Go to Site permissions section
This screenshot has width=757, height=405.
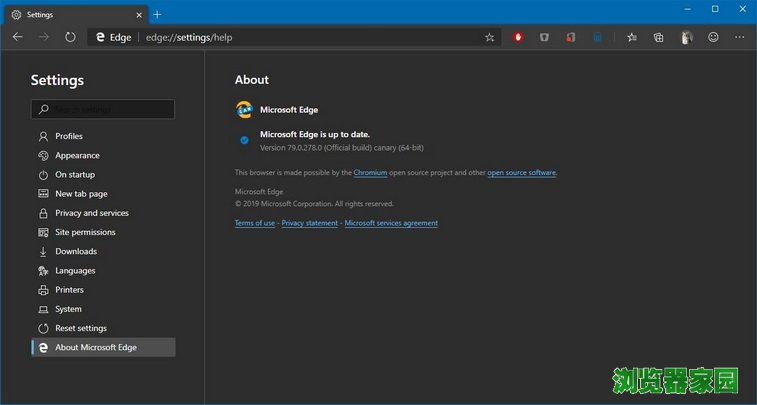tap(85, 232)
